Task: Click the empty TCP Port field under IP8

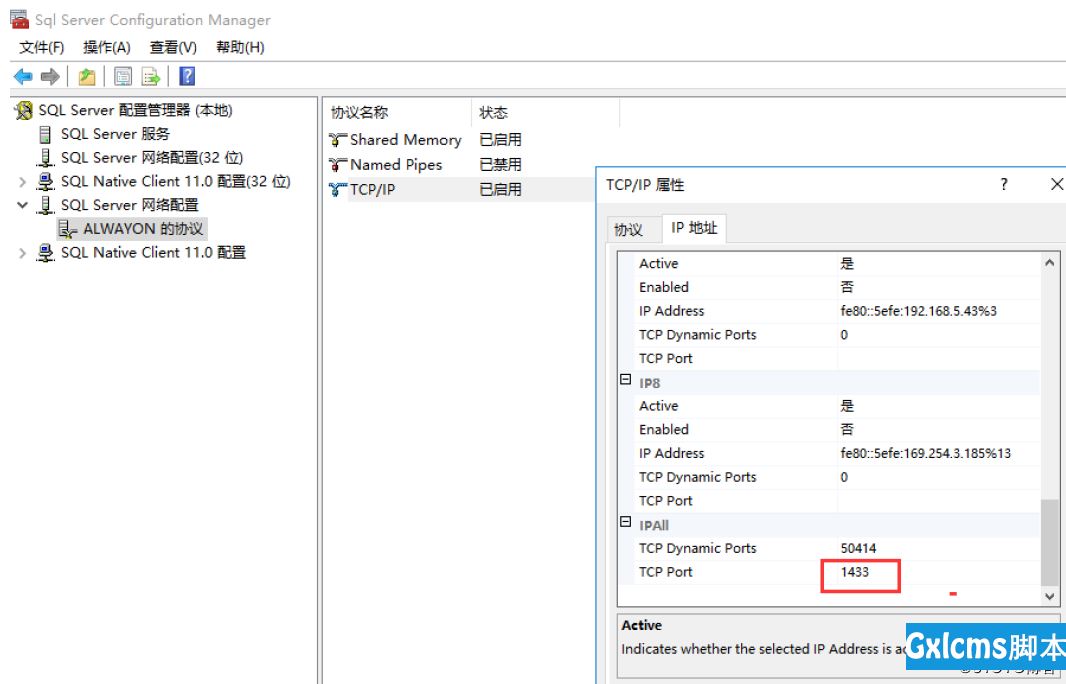Action: (939, 501)
